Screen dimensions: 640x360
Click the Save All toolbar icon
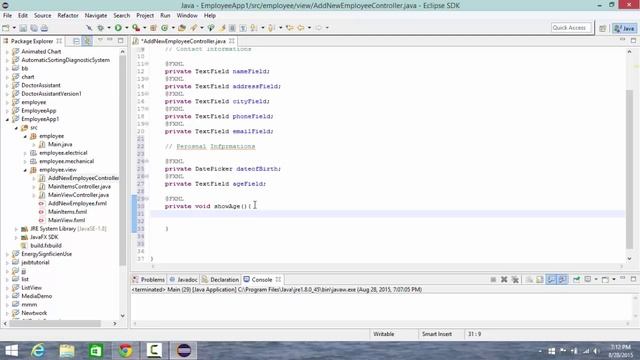click(34, 28)
